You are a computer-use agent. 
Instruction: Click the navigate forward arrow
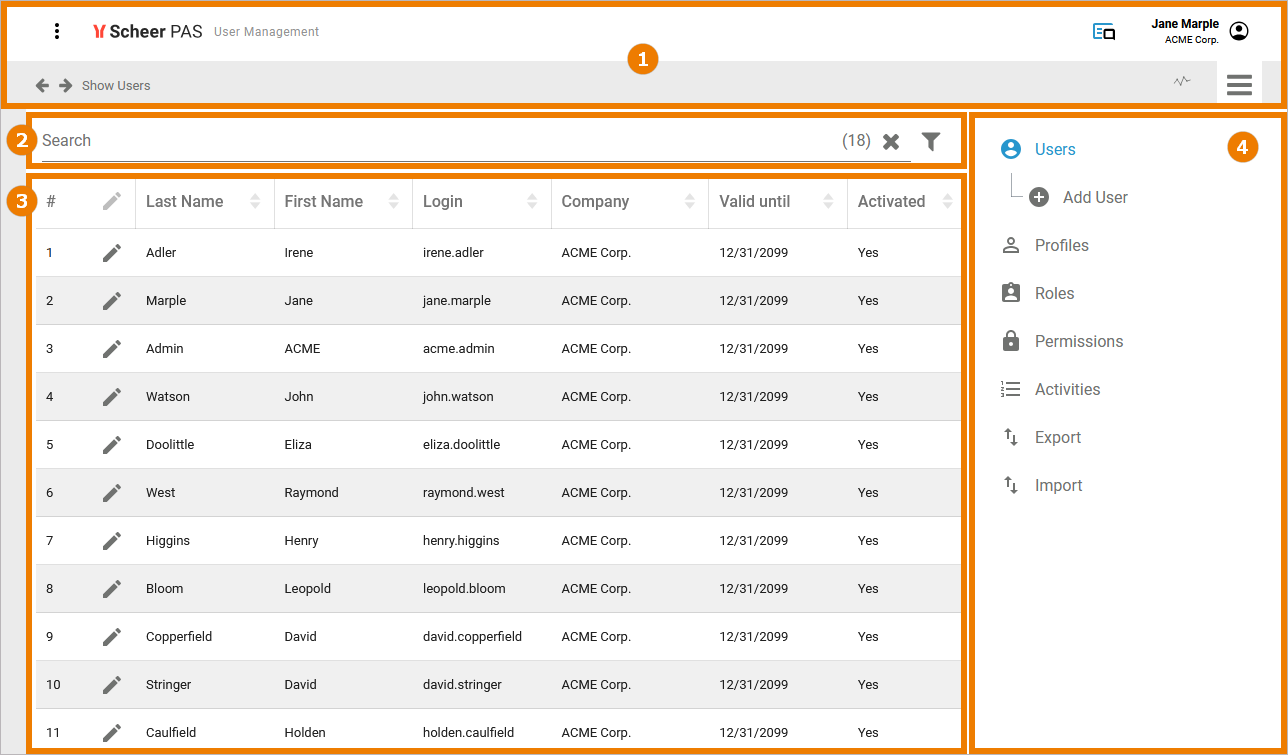pyautogui.click(x=66, y=85)
